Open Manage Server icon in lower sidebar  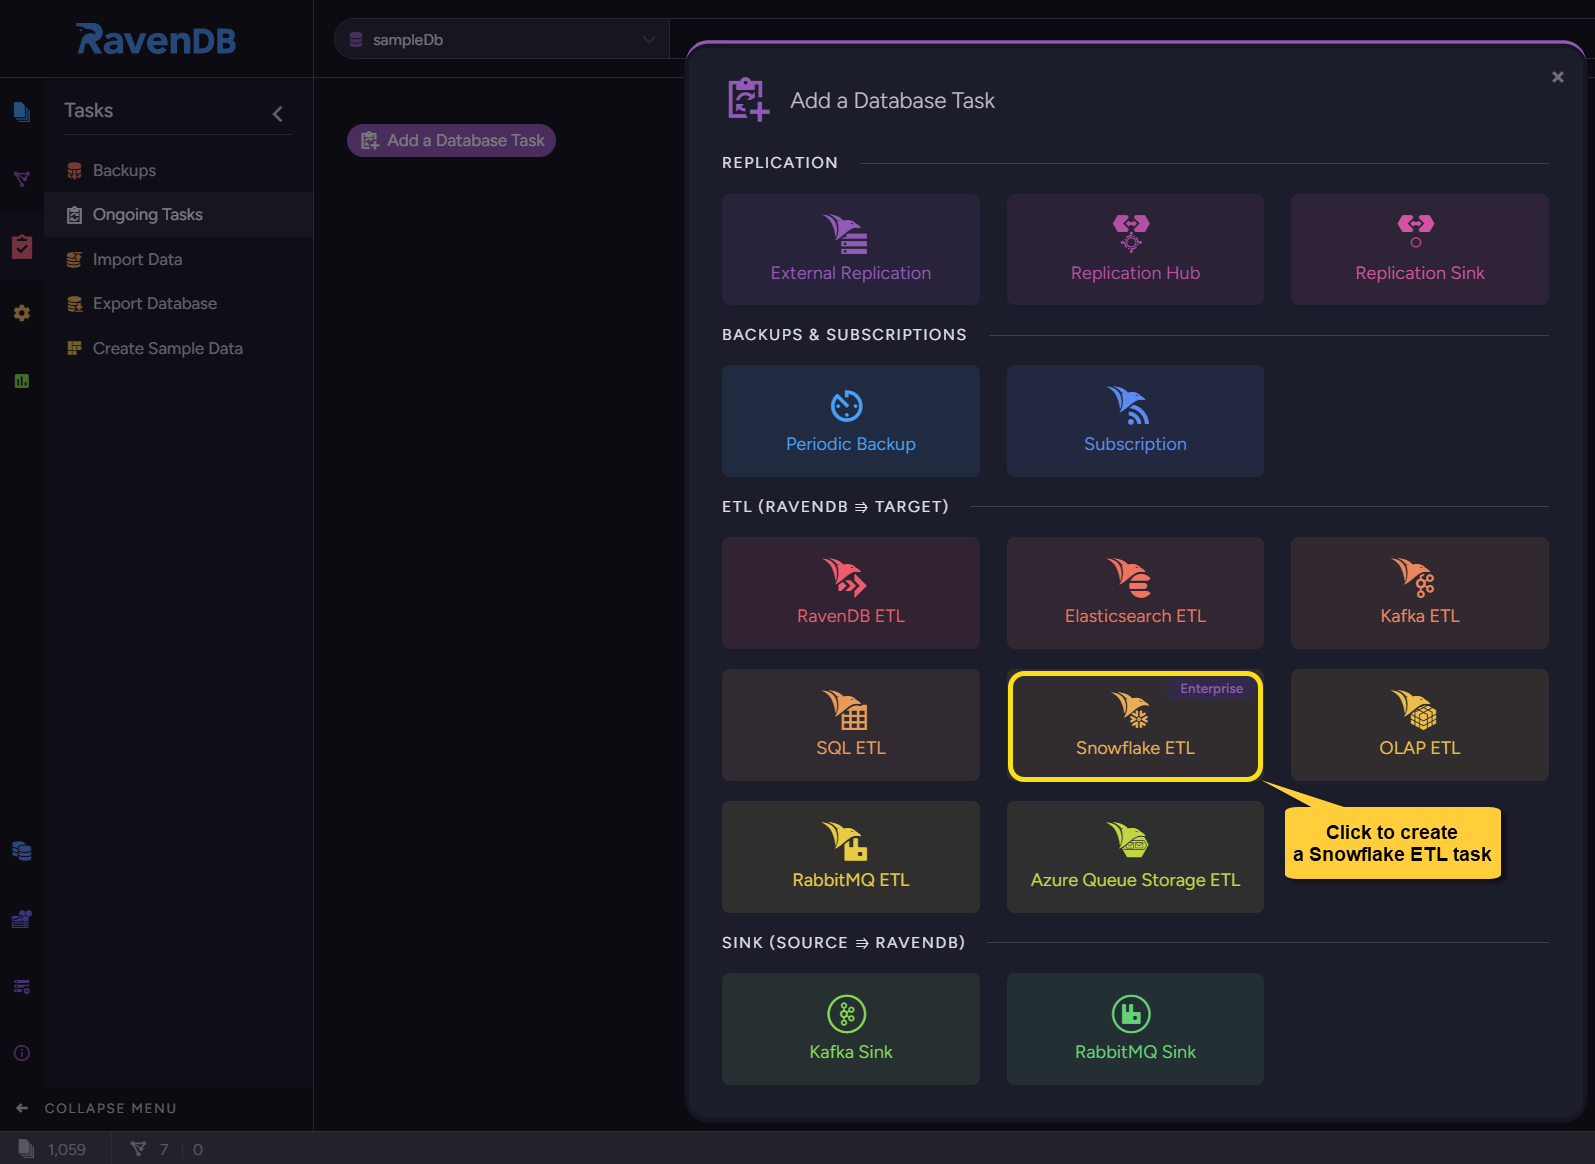pyautogui.click(x=21, y=986)
